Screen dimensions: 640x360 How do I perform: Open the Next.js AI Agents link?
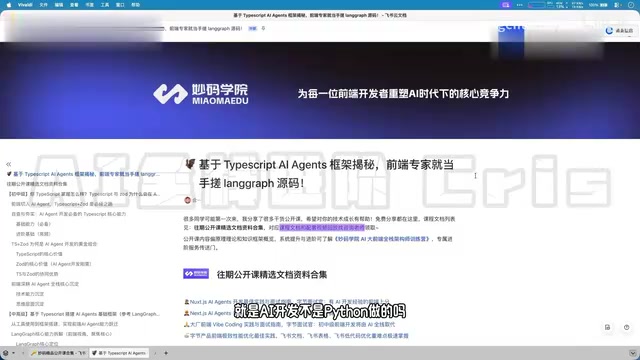(x=208, y=313)
